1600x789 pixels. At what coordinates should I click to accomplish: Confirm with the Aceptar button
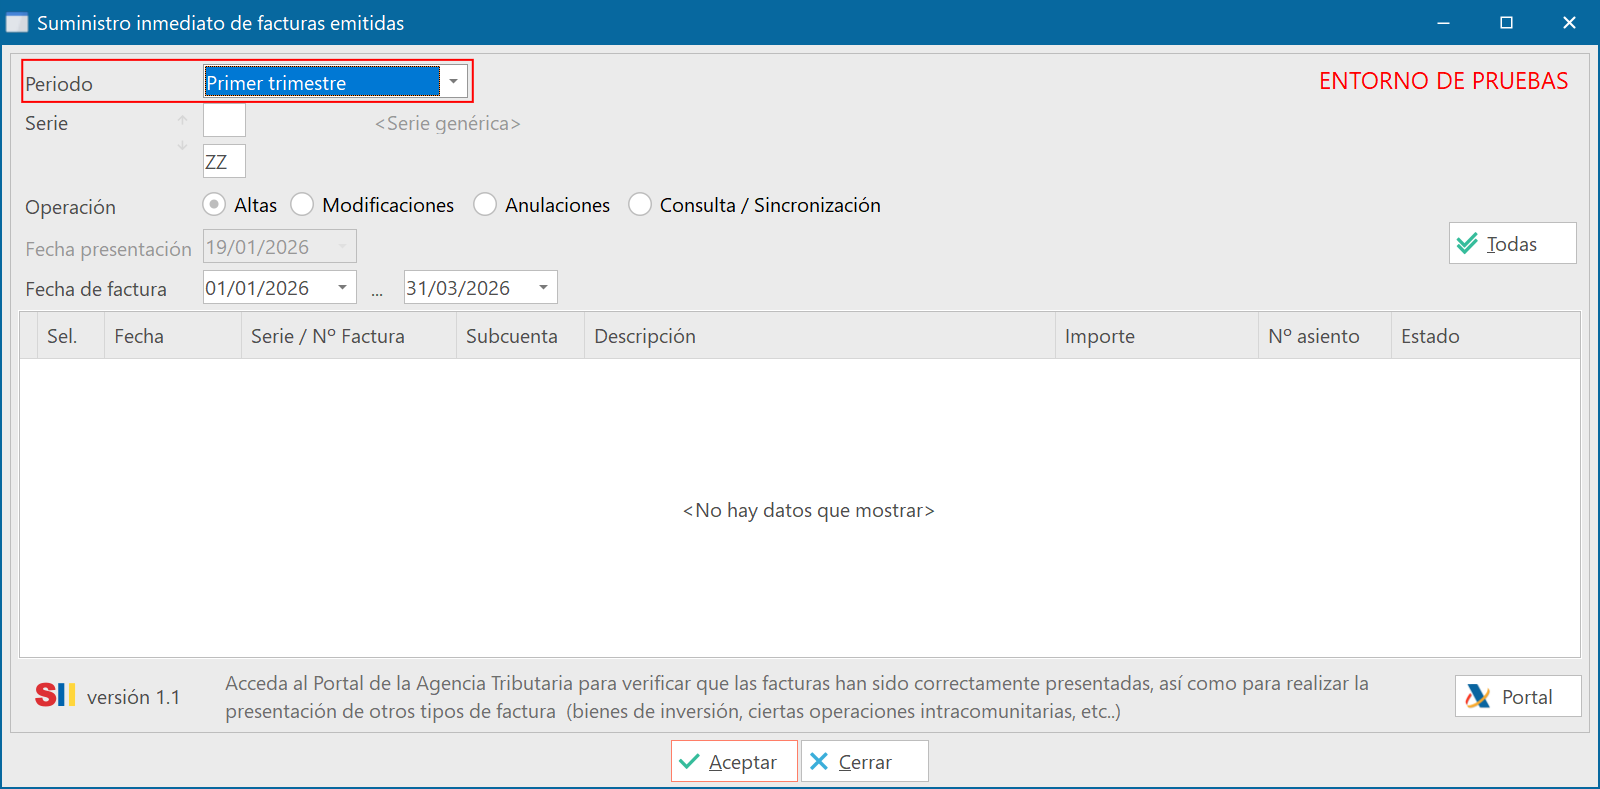pos(733,762)
